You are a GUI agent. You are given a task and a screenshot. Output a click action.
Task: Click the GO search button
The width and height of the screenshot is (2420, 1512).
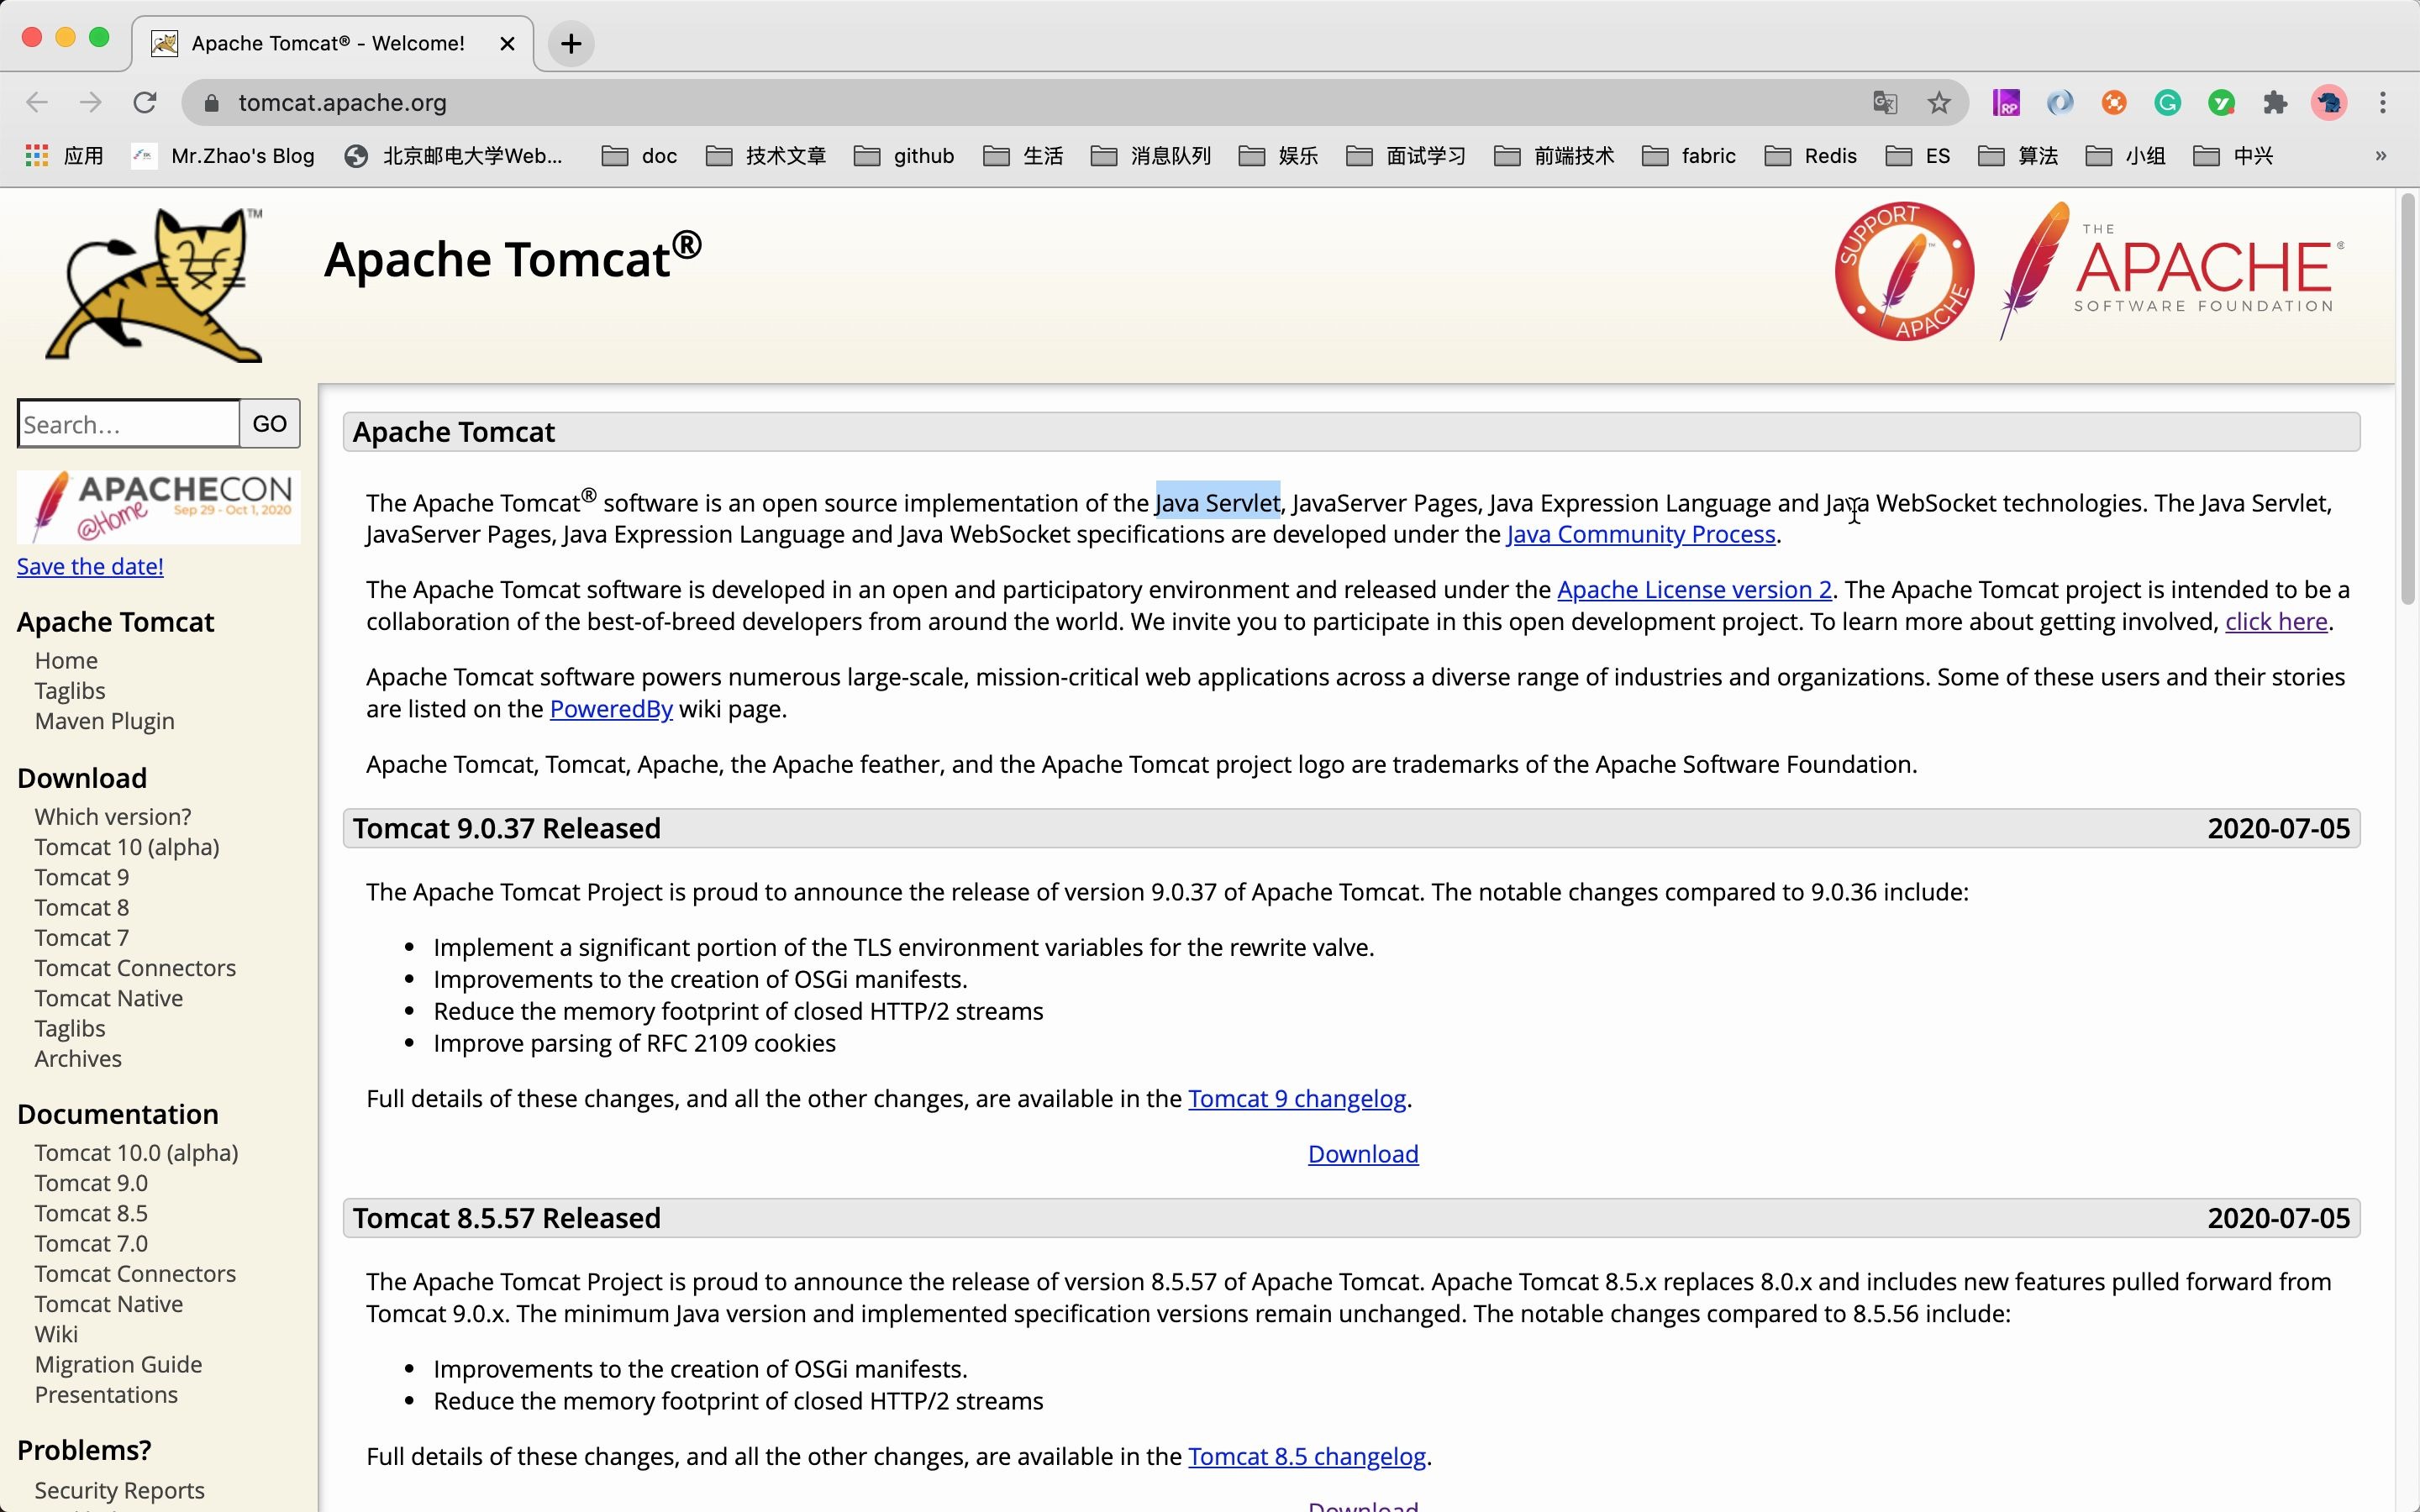pos(269,423)
